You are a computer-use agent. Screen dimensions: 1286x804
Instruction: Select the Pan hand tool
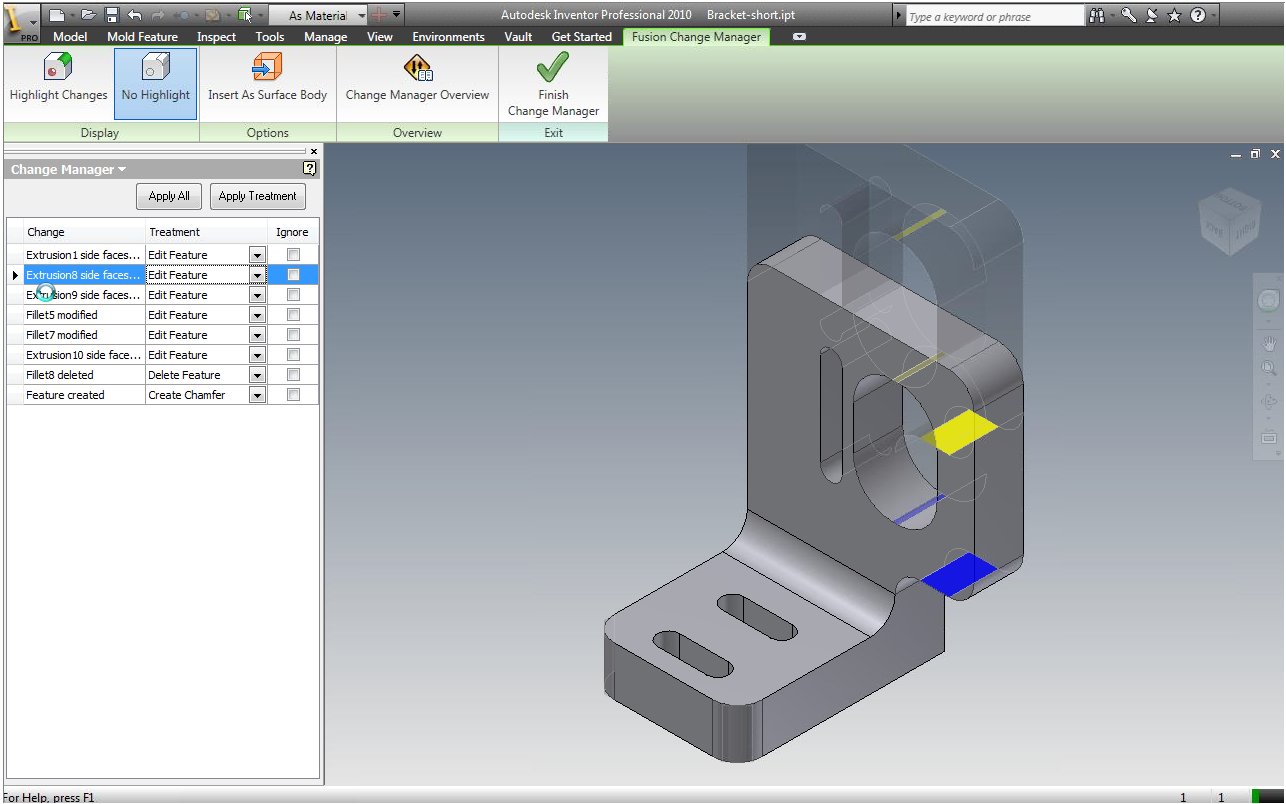click(1268, 344)
